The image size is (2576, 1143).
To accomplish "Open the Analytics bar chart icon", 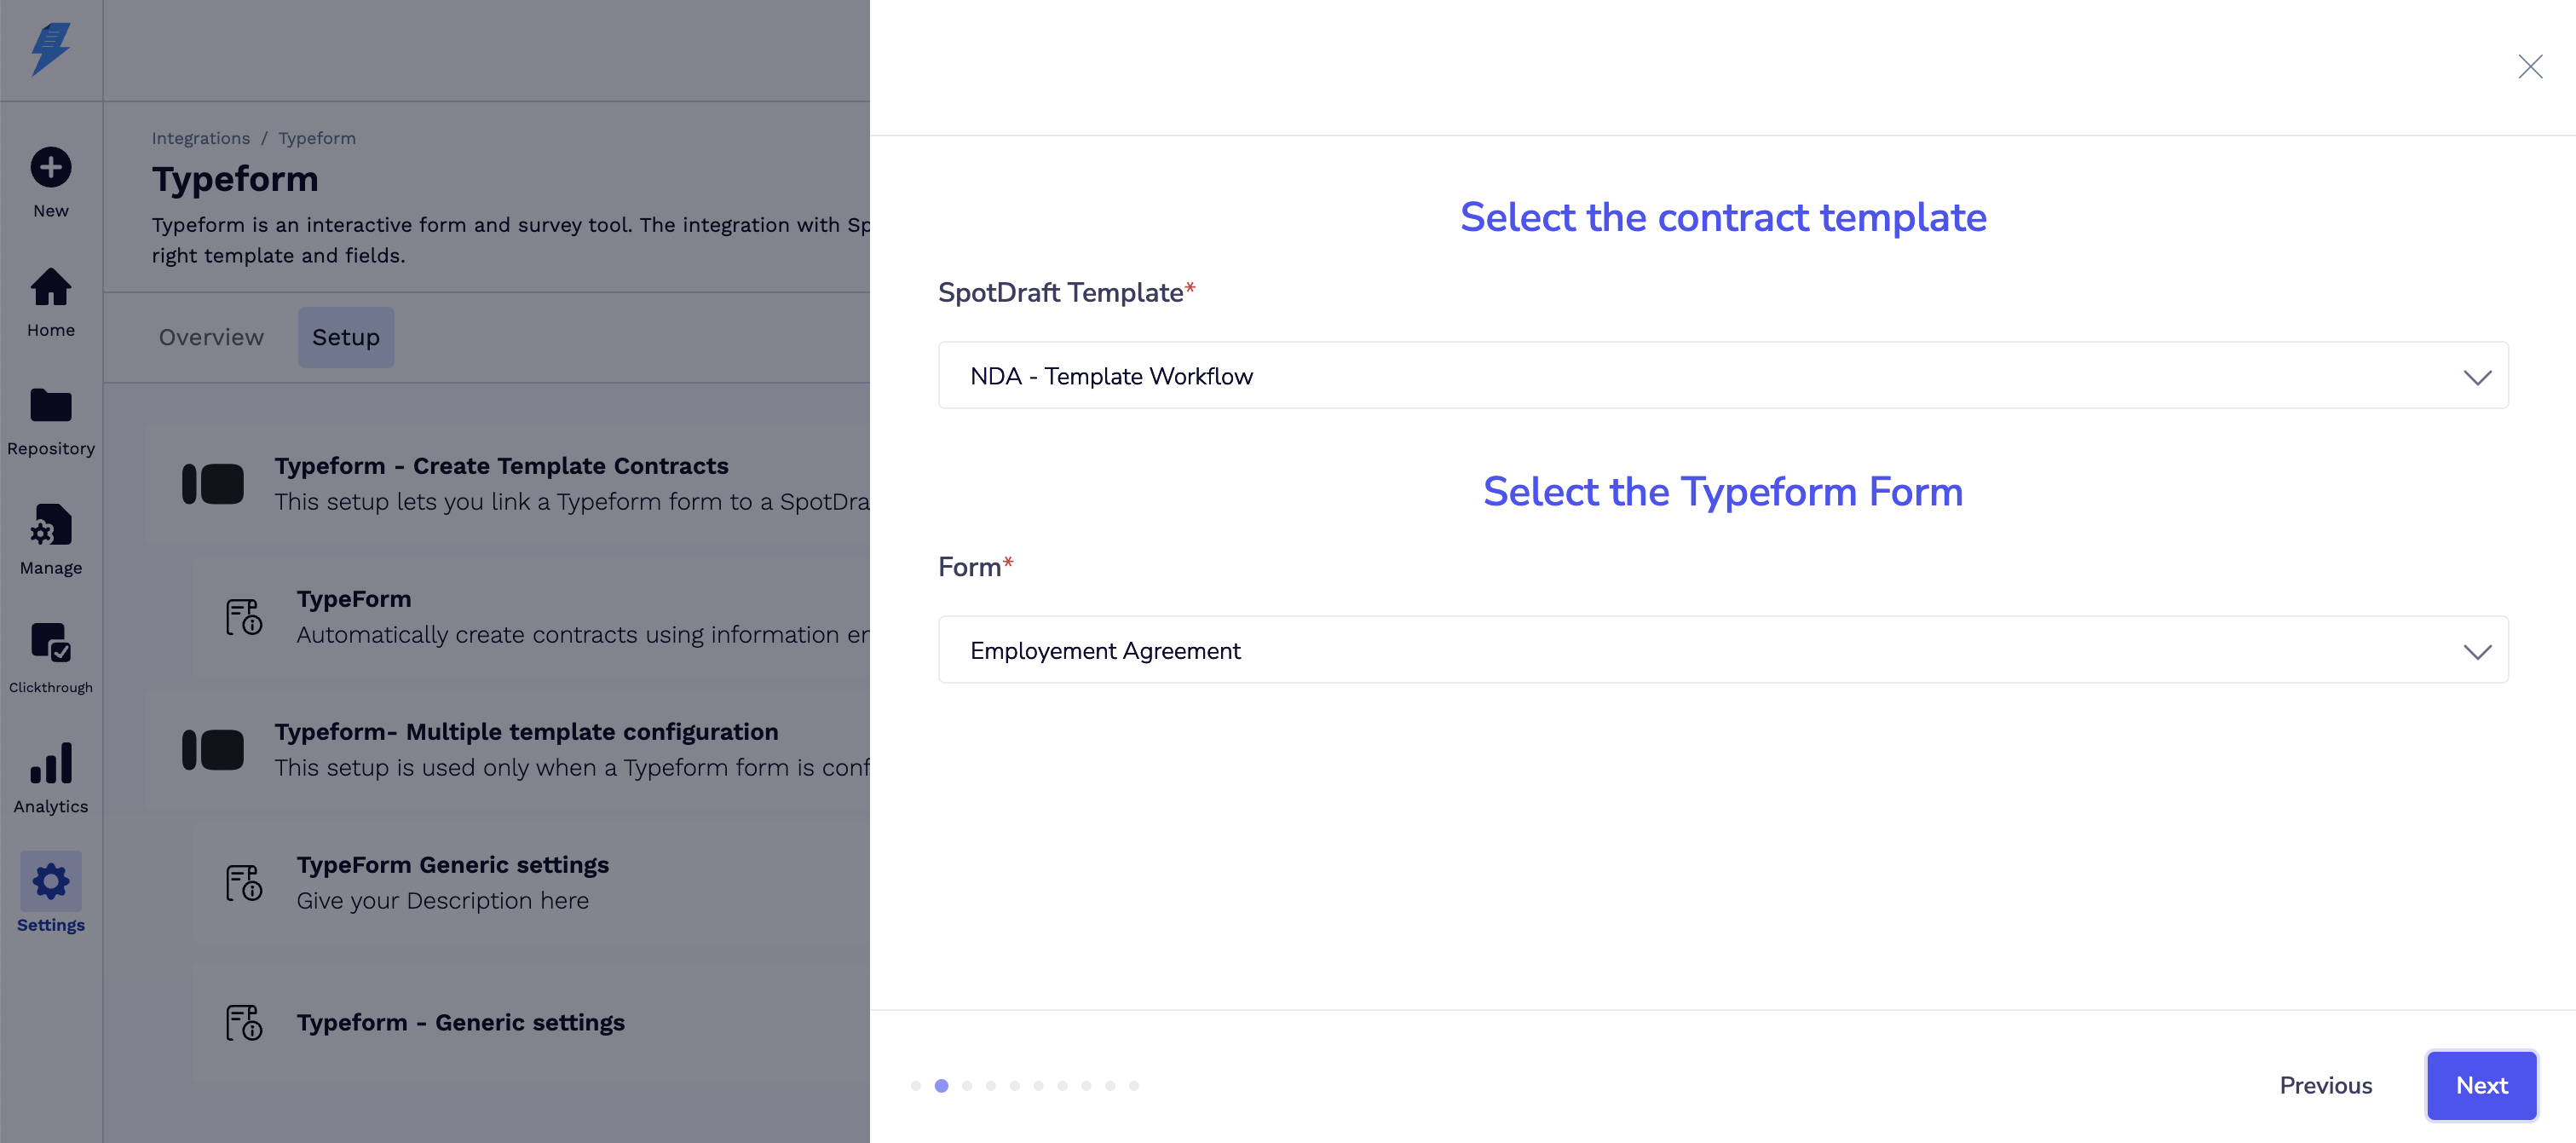I will click(50, 763).
